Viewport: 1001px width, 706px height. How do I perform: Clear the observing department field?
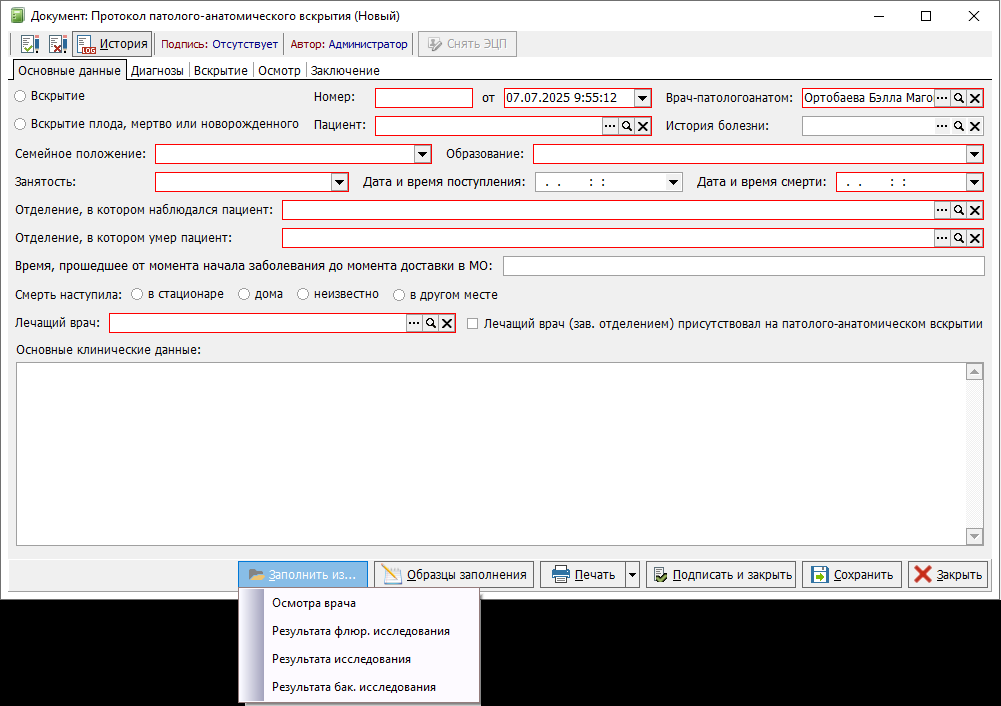coord(975,210)
